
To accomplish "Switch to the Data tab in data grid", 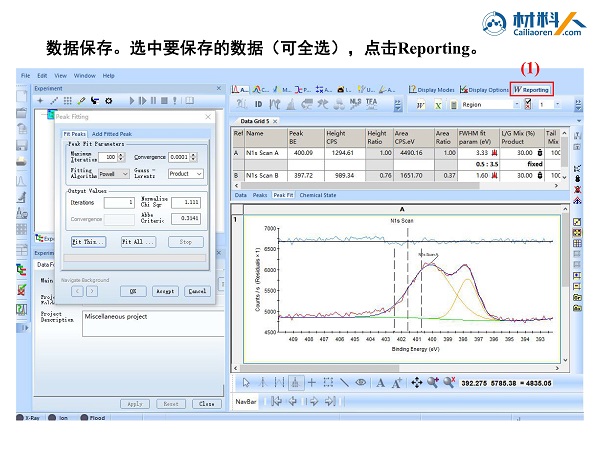I will click(x=240, y=195).
